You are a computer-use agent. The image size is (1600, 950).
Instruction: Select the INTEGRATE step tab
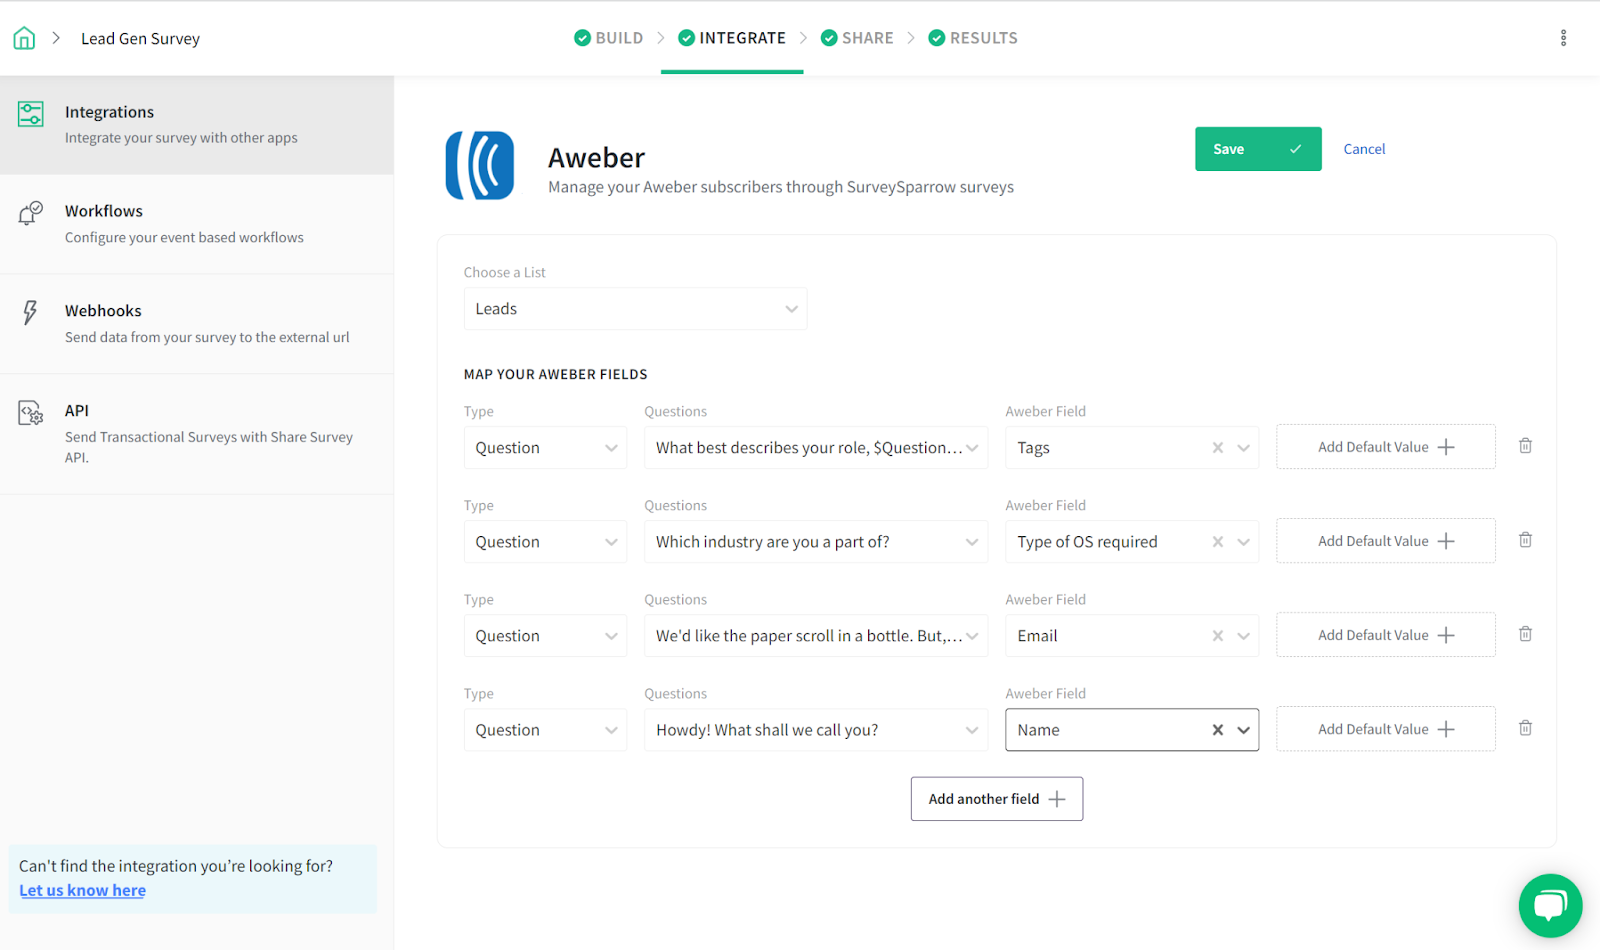[732, 38]
